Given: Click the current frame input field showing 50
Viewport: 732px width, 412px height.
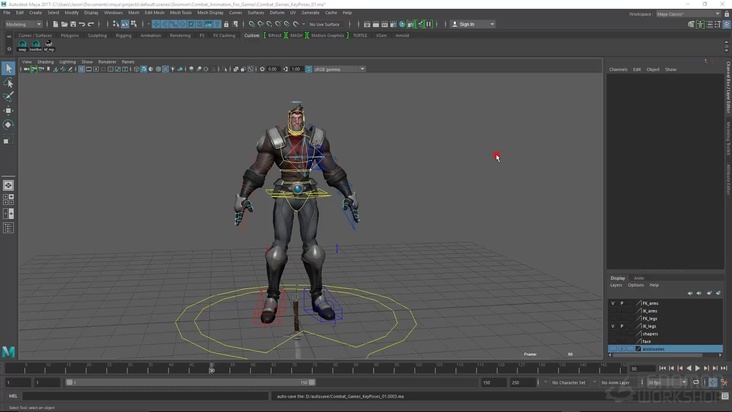Looking at the screenshot, I should click(x=642, y=369).
